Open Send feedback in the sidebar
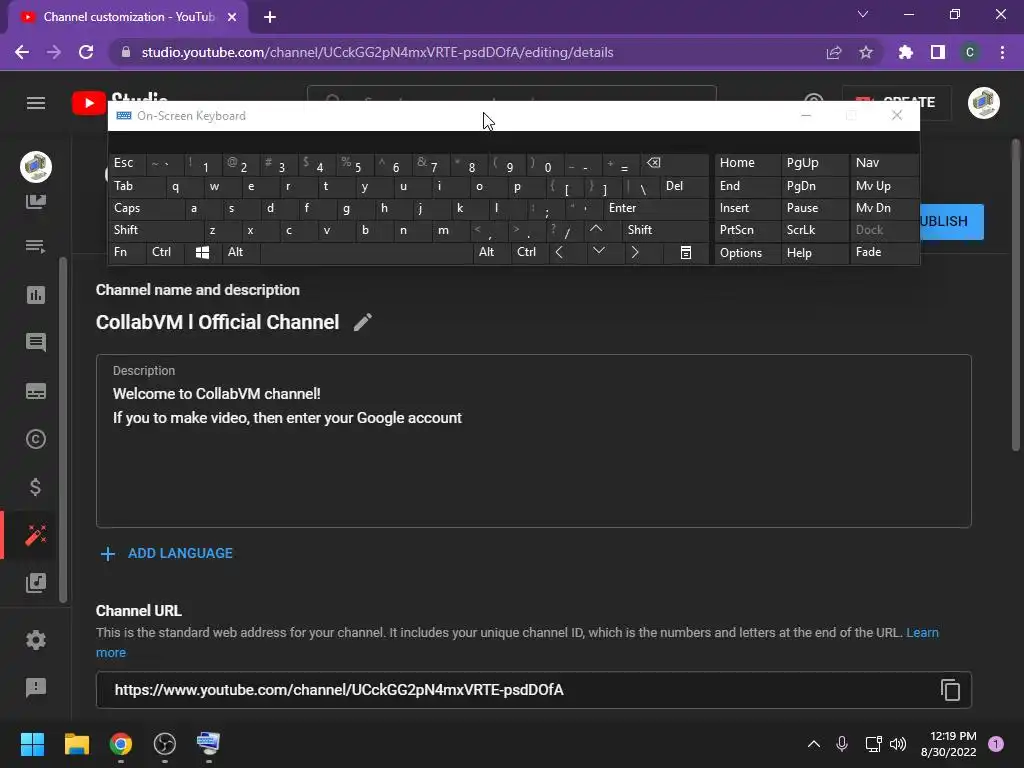The width and height of the screenshot is (1024, 768). (x=36, y=687)
